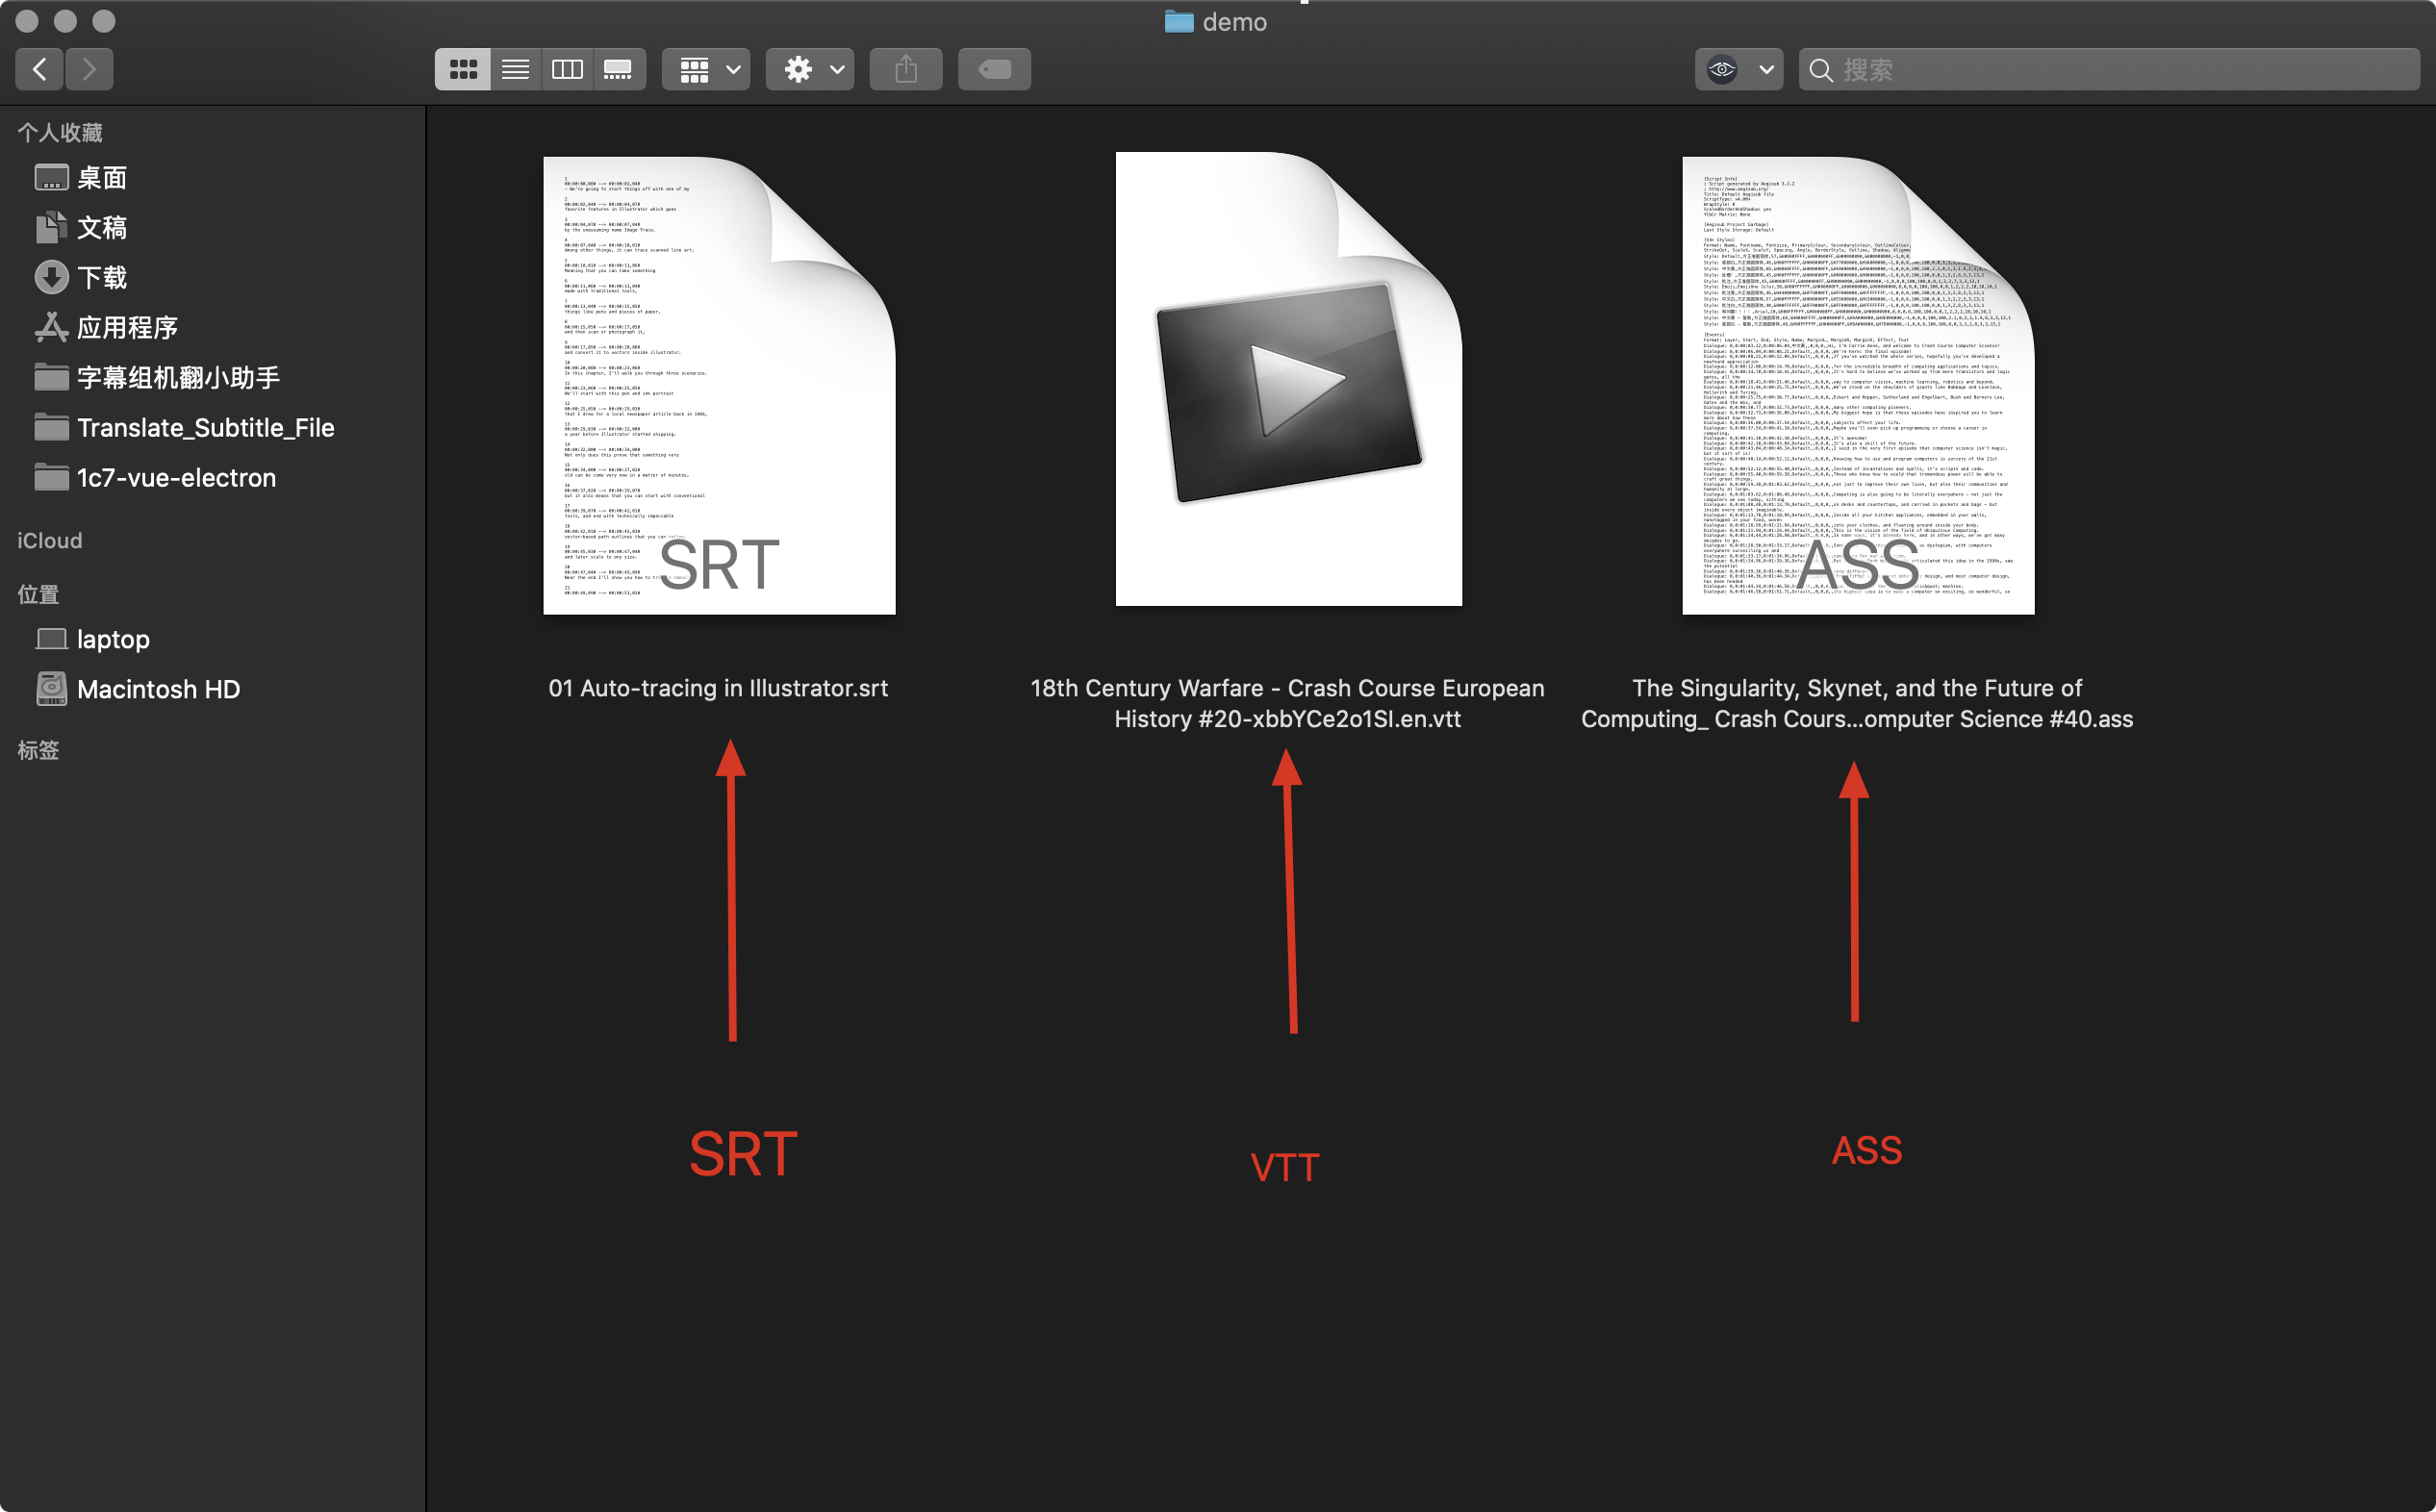The image size is (2436, 1512).
Task: Open the eye Quick Look dropdown
Action: pos(1739,69)
